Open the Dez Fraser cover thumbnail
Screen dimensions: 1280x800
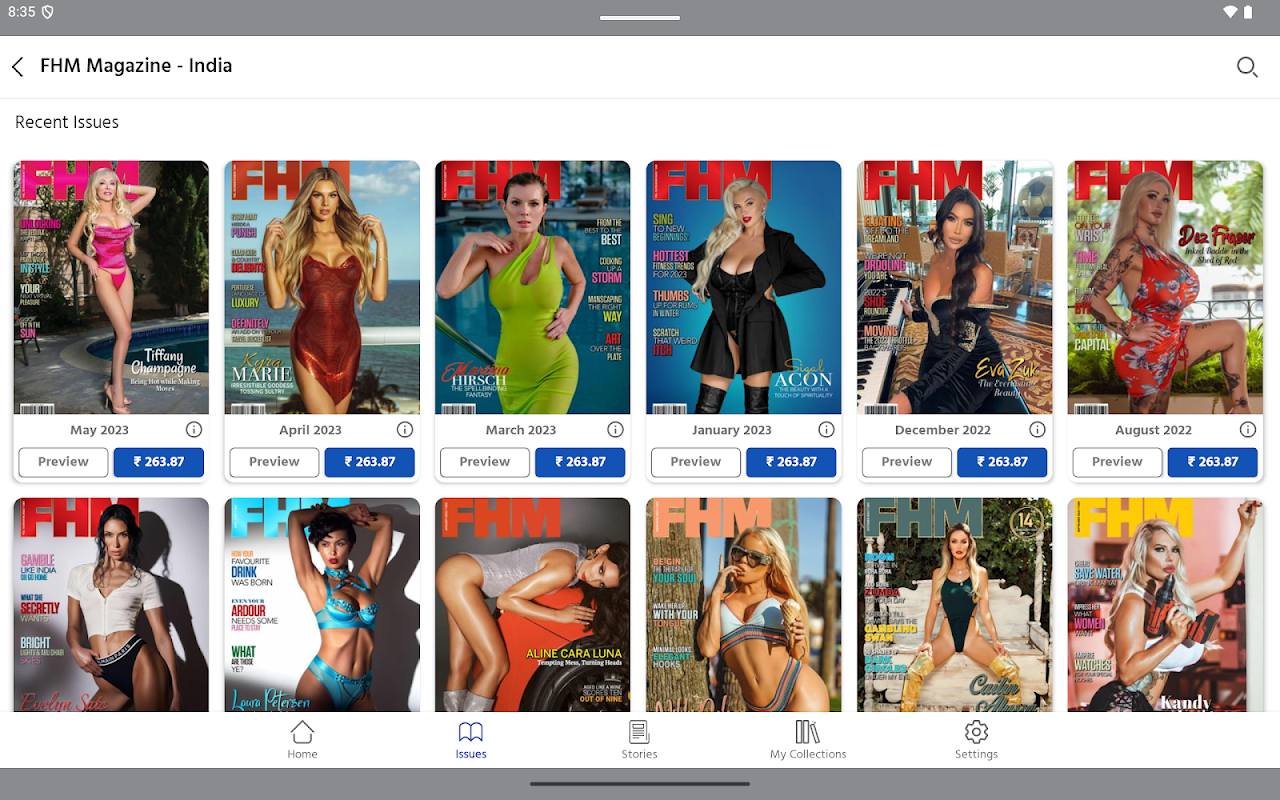[1165, 288]
